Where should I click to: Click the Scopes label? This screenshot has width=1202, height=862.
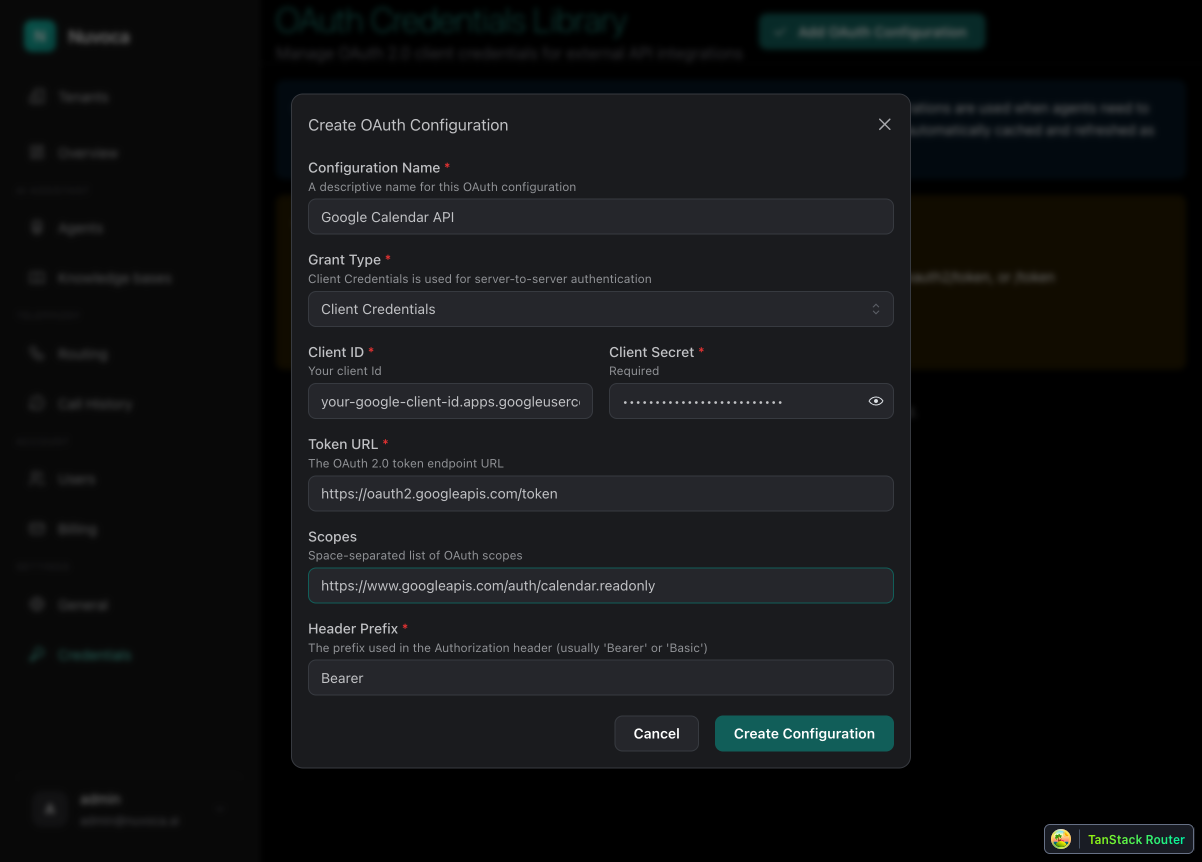[332, 537]
